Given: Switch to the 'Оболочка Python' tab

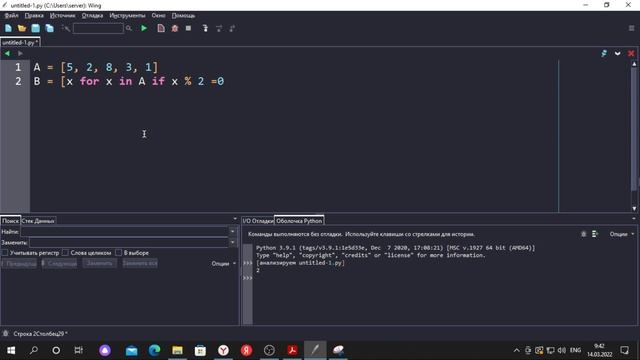Looking at the screenshot, I should 299,221.
